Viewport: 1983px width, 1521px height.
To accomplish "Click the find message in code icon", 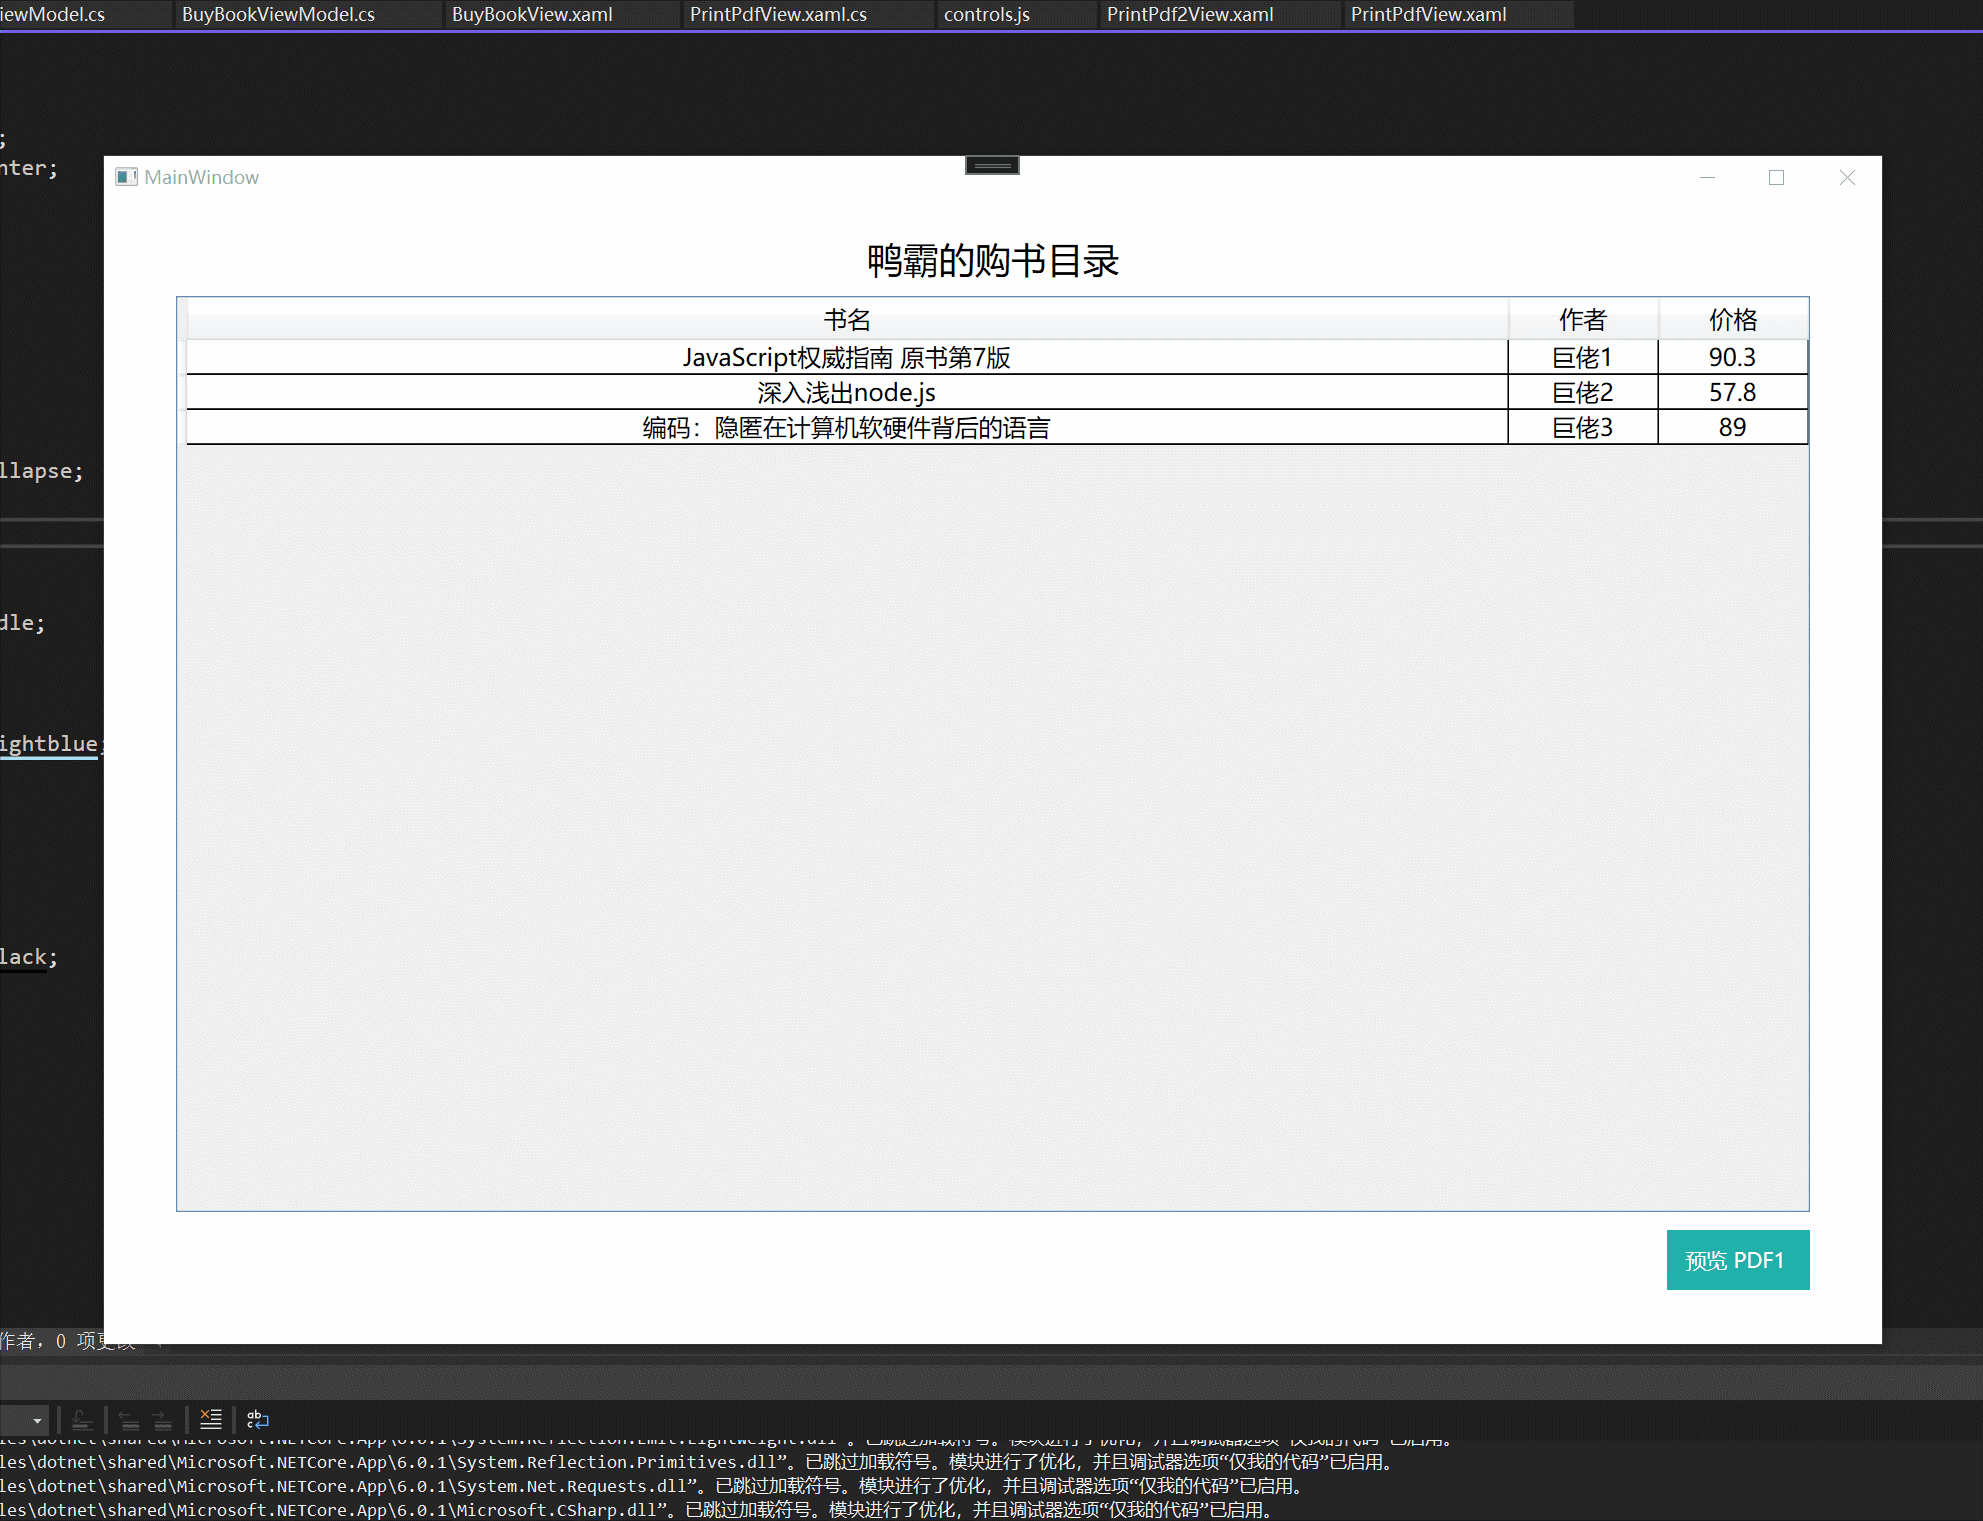I will coord(82,1420).
